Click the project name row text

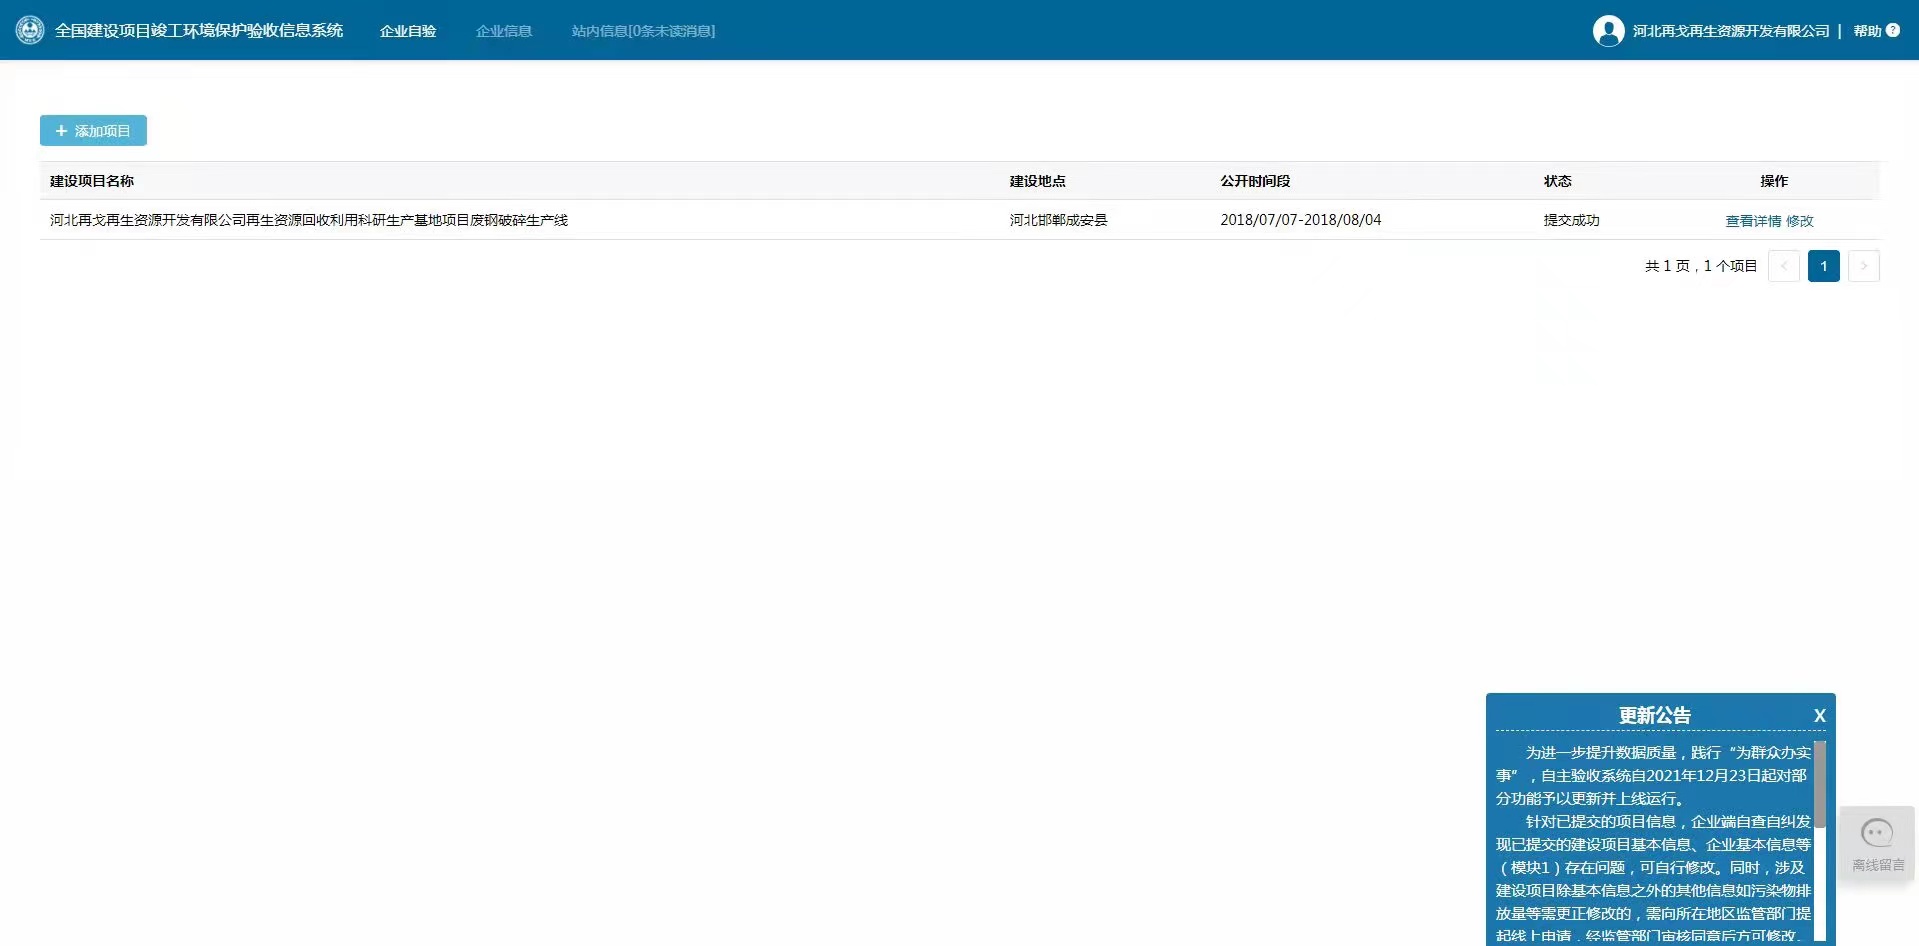pyautogui.click(x=309, y=220)
